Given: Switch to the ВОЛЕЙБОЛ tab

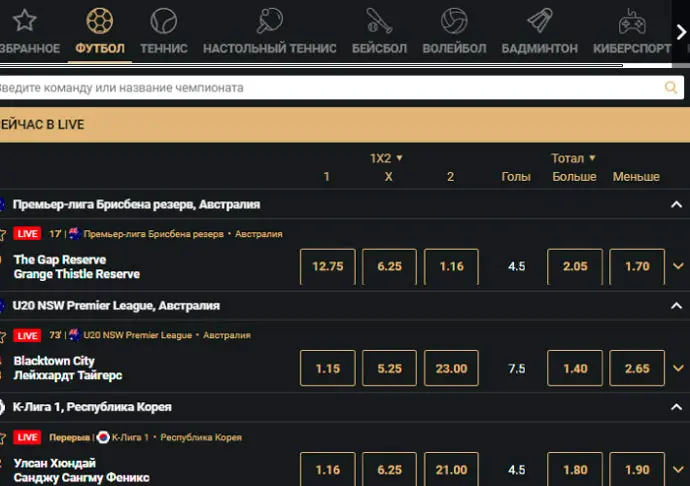Looking at the screenshot, I should (454, 48).
